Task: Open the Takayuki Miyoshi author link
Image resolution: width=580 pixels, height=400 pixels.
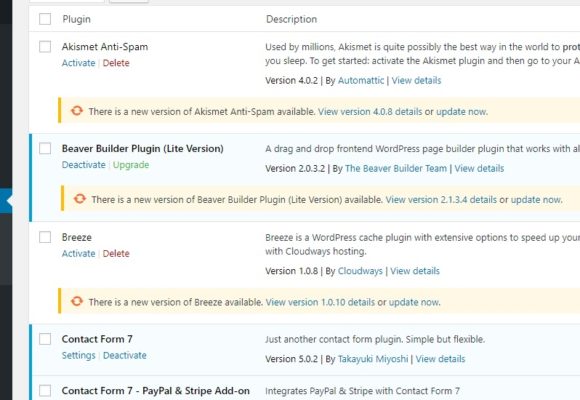Action: (373, 359)
